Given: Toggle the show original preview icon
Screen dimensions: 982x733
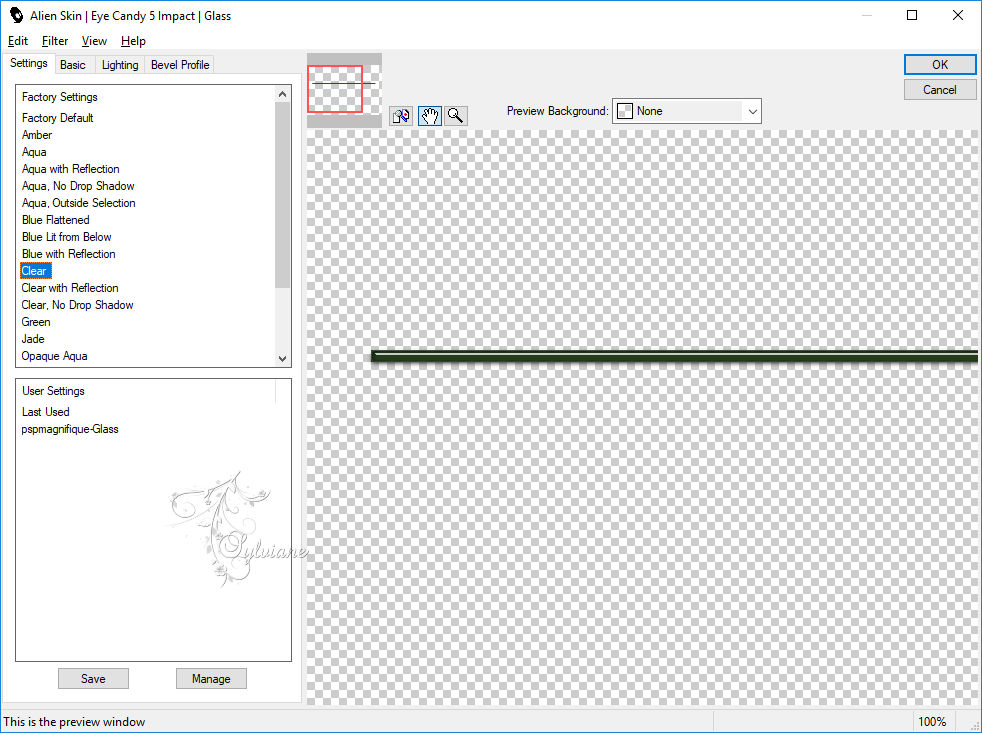Looking at the screenshot, I should (x=401, y=116).
